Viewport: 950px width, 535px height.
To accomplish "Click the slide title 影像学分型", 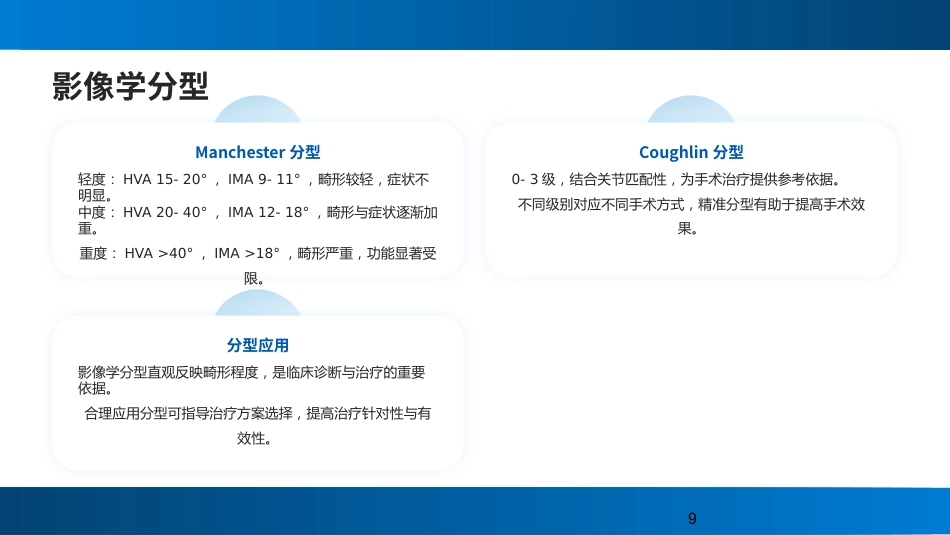I will 130,86.
